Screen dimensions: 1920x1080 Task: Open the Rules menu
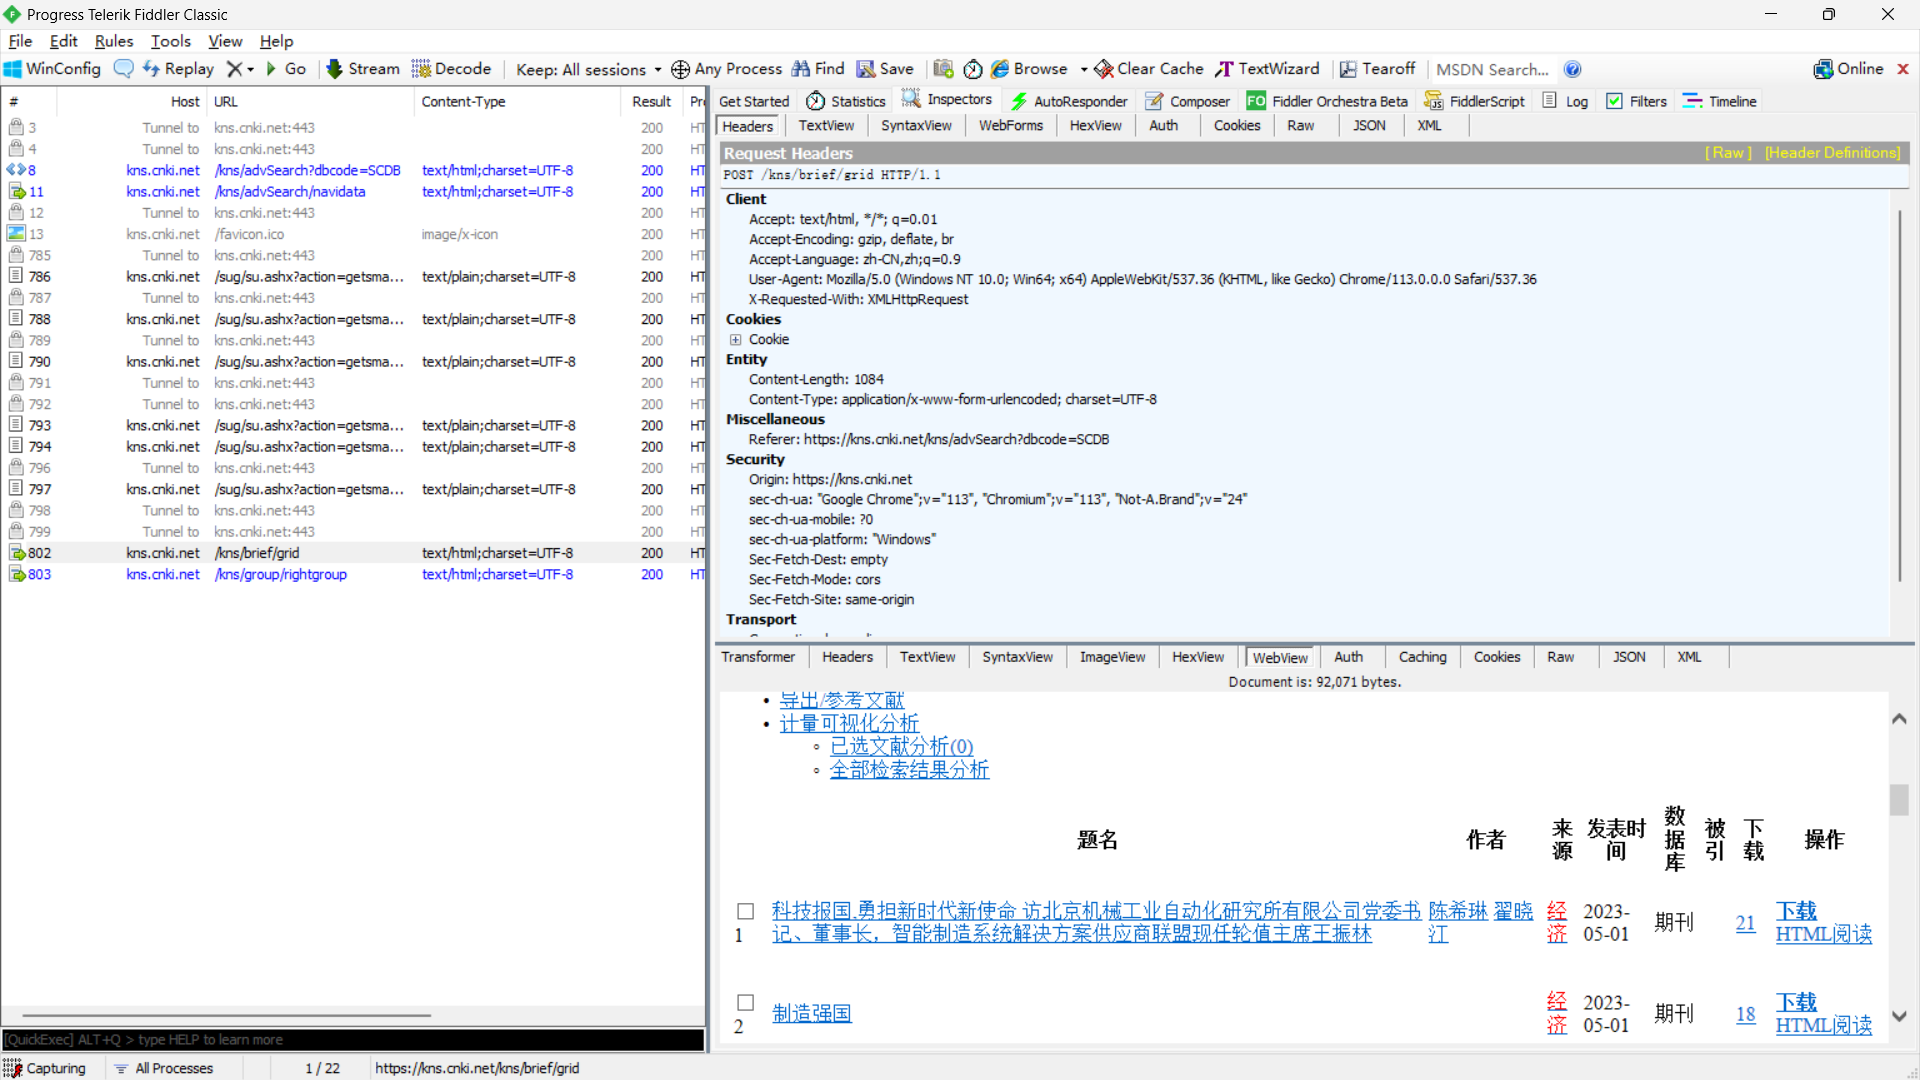click(x=114, y=41)
